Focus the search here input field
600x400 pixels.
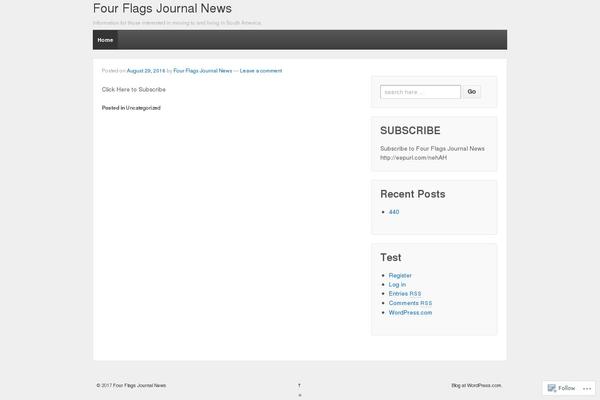click(420, 92)
